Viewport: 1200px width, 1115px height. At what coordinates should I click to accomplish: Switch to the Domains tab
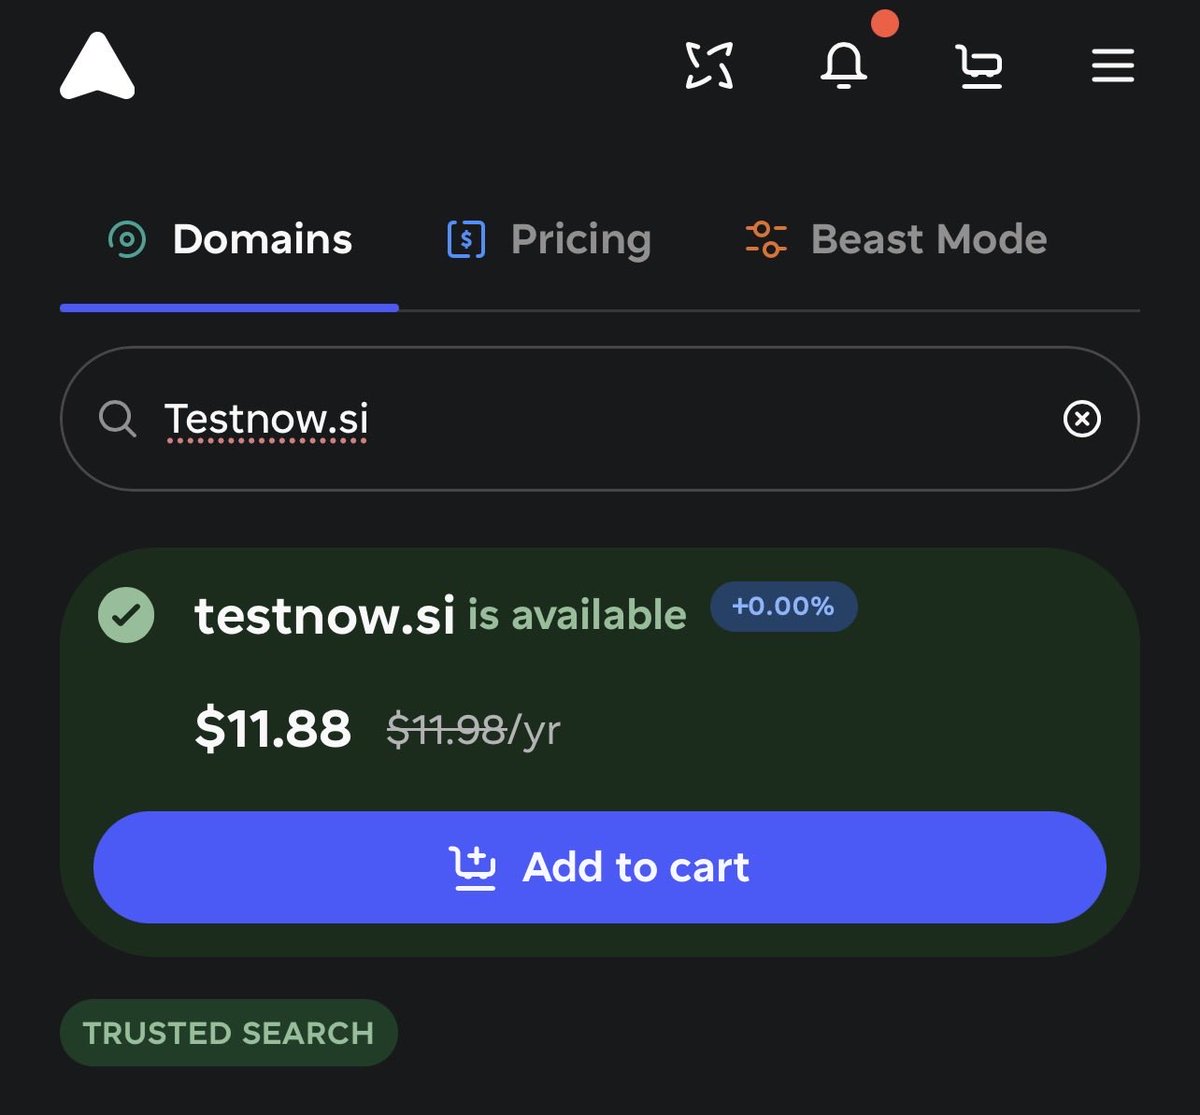coord(229,240)
